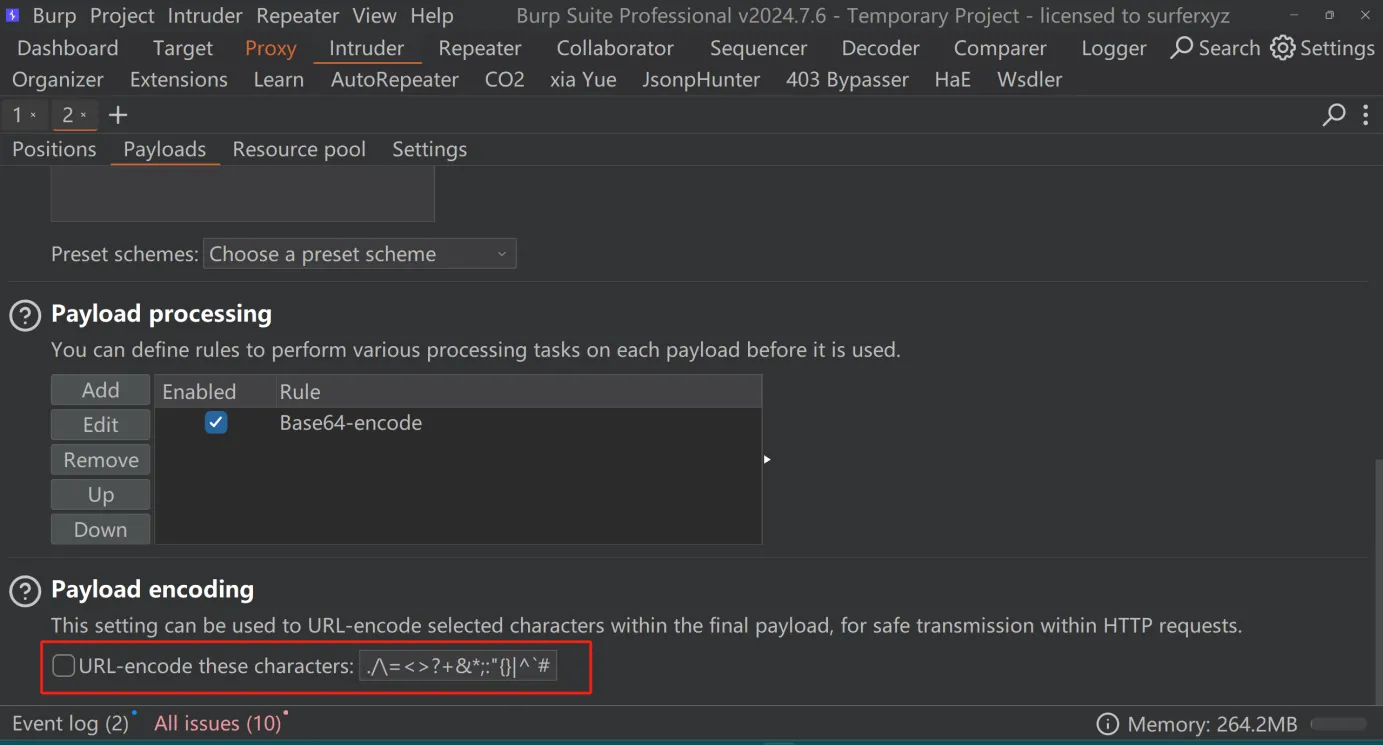Open the Help menu

(x=432, y=16)
